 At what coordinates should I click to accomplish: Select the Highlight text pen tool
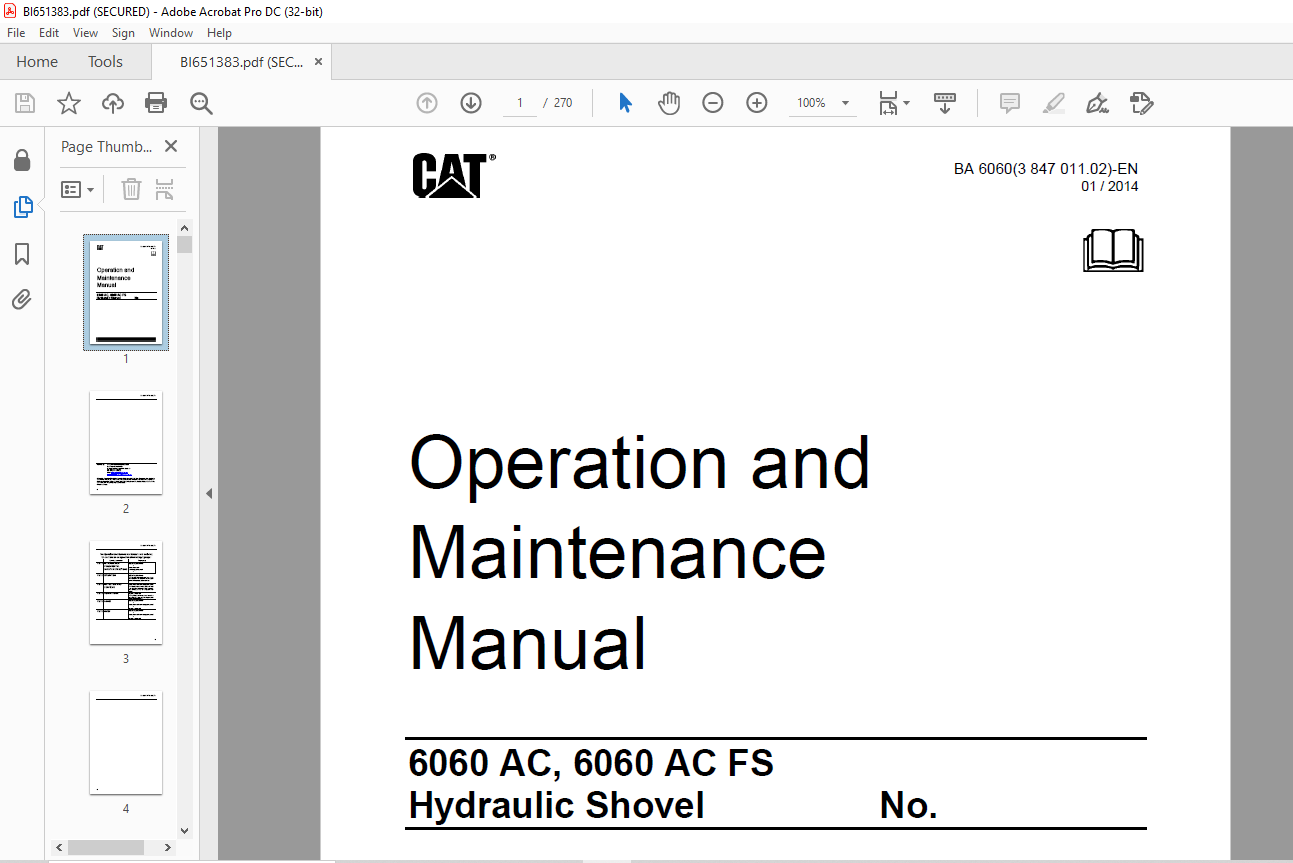[x=1053, y=103]
